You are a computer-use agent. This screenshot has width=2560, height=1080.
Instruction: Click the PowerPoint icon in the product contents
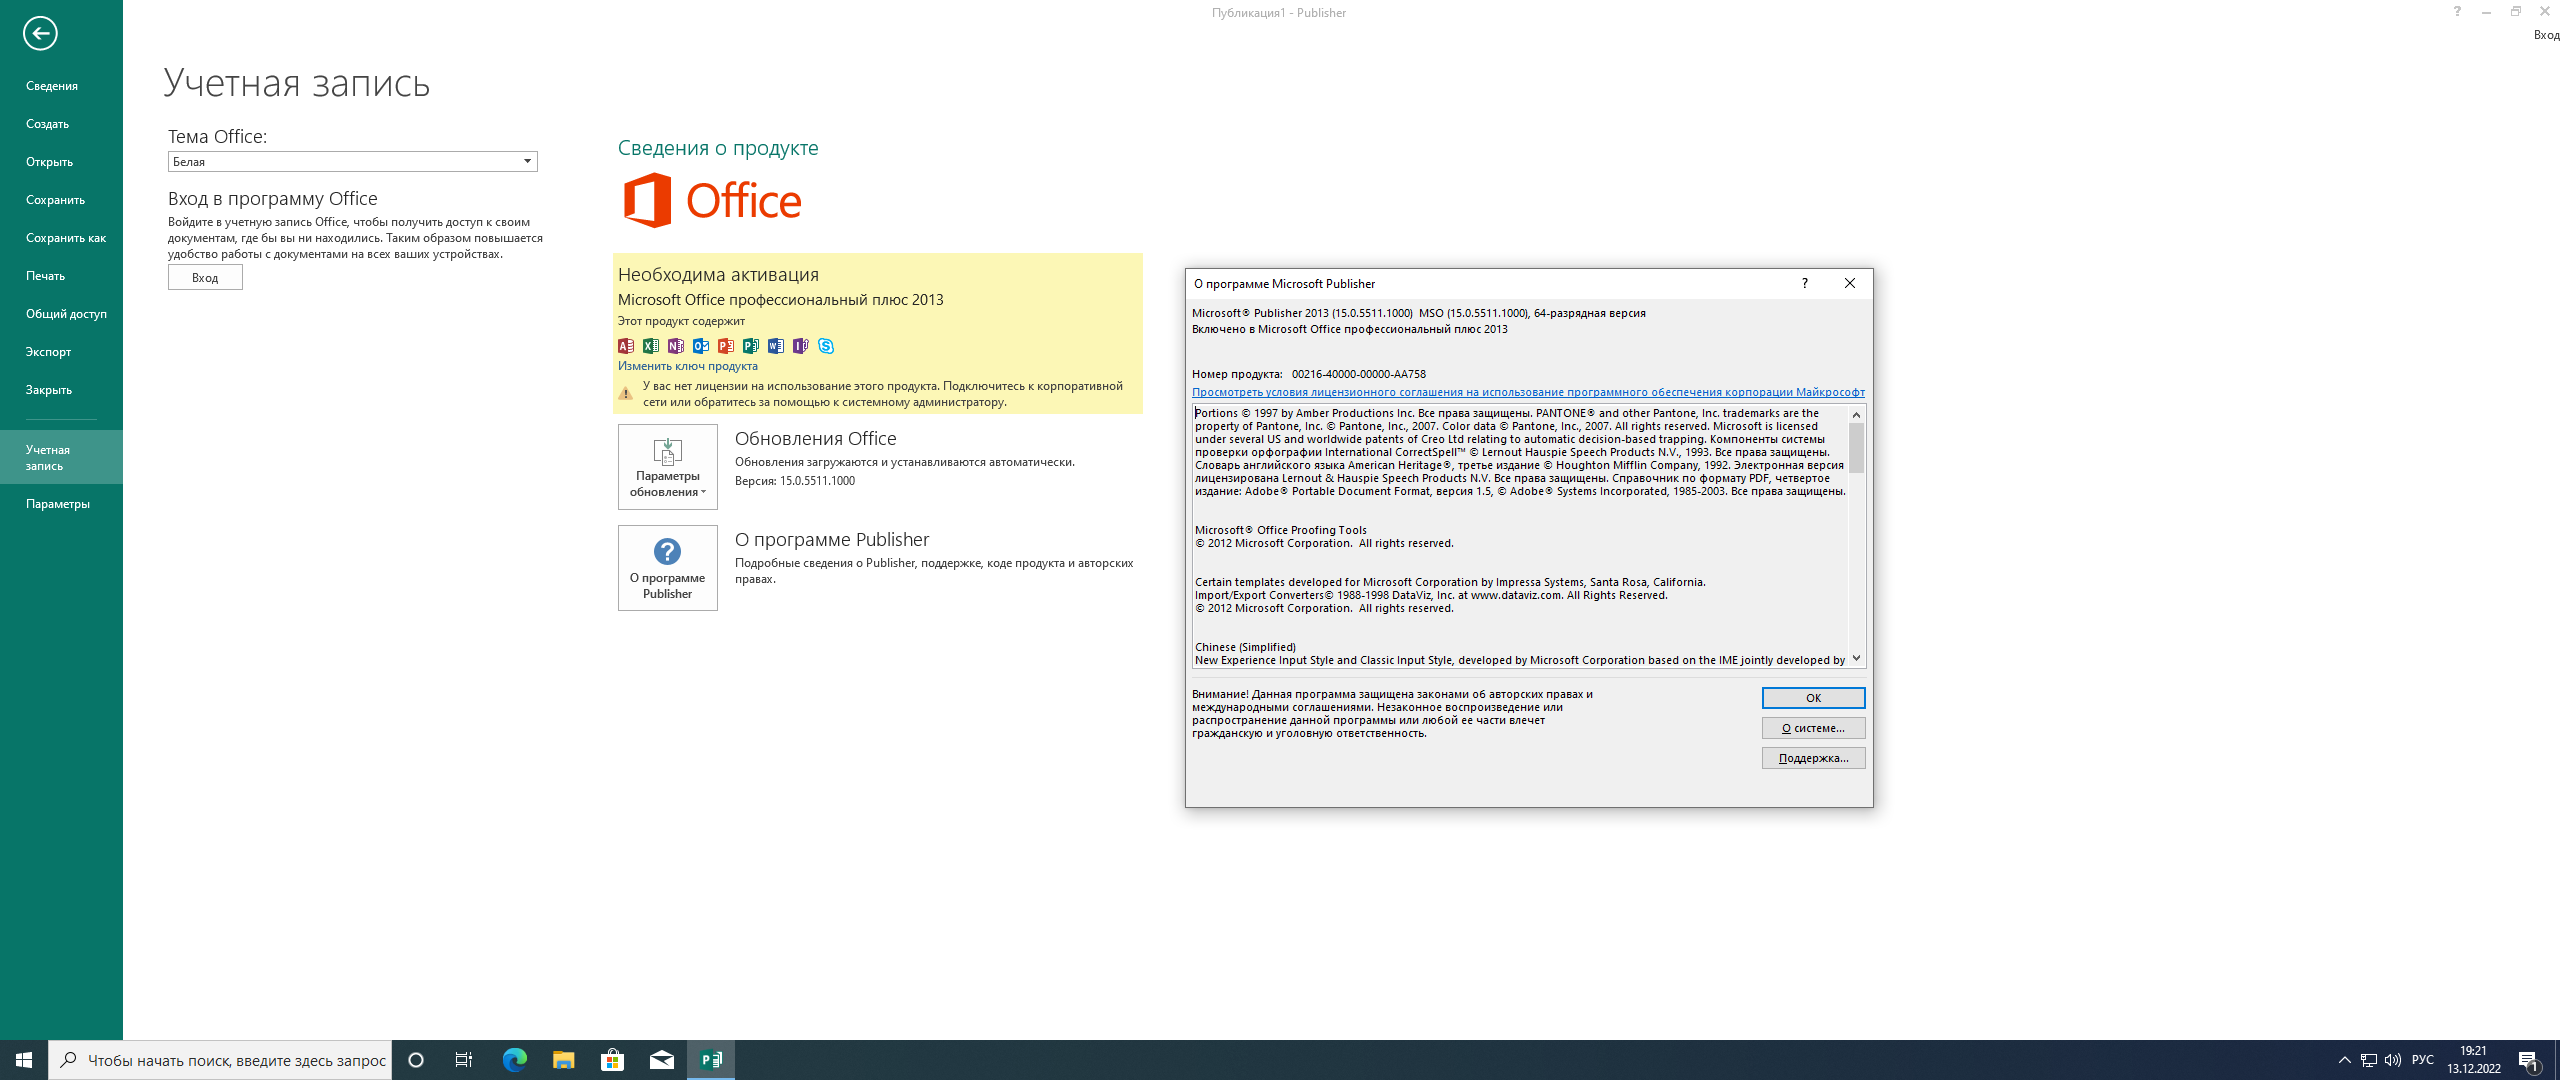tap(726, 346)
